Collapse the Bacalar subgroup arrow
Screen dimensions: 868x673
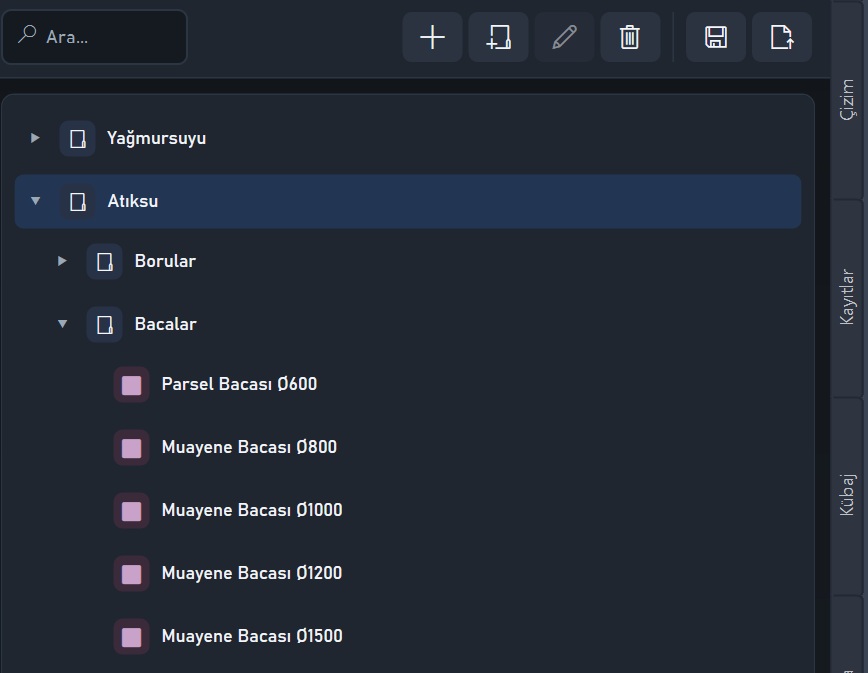(63, 324)
